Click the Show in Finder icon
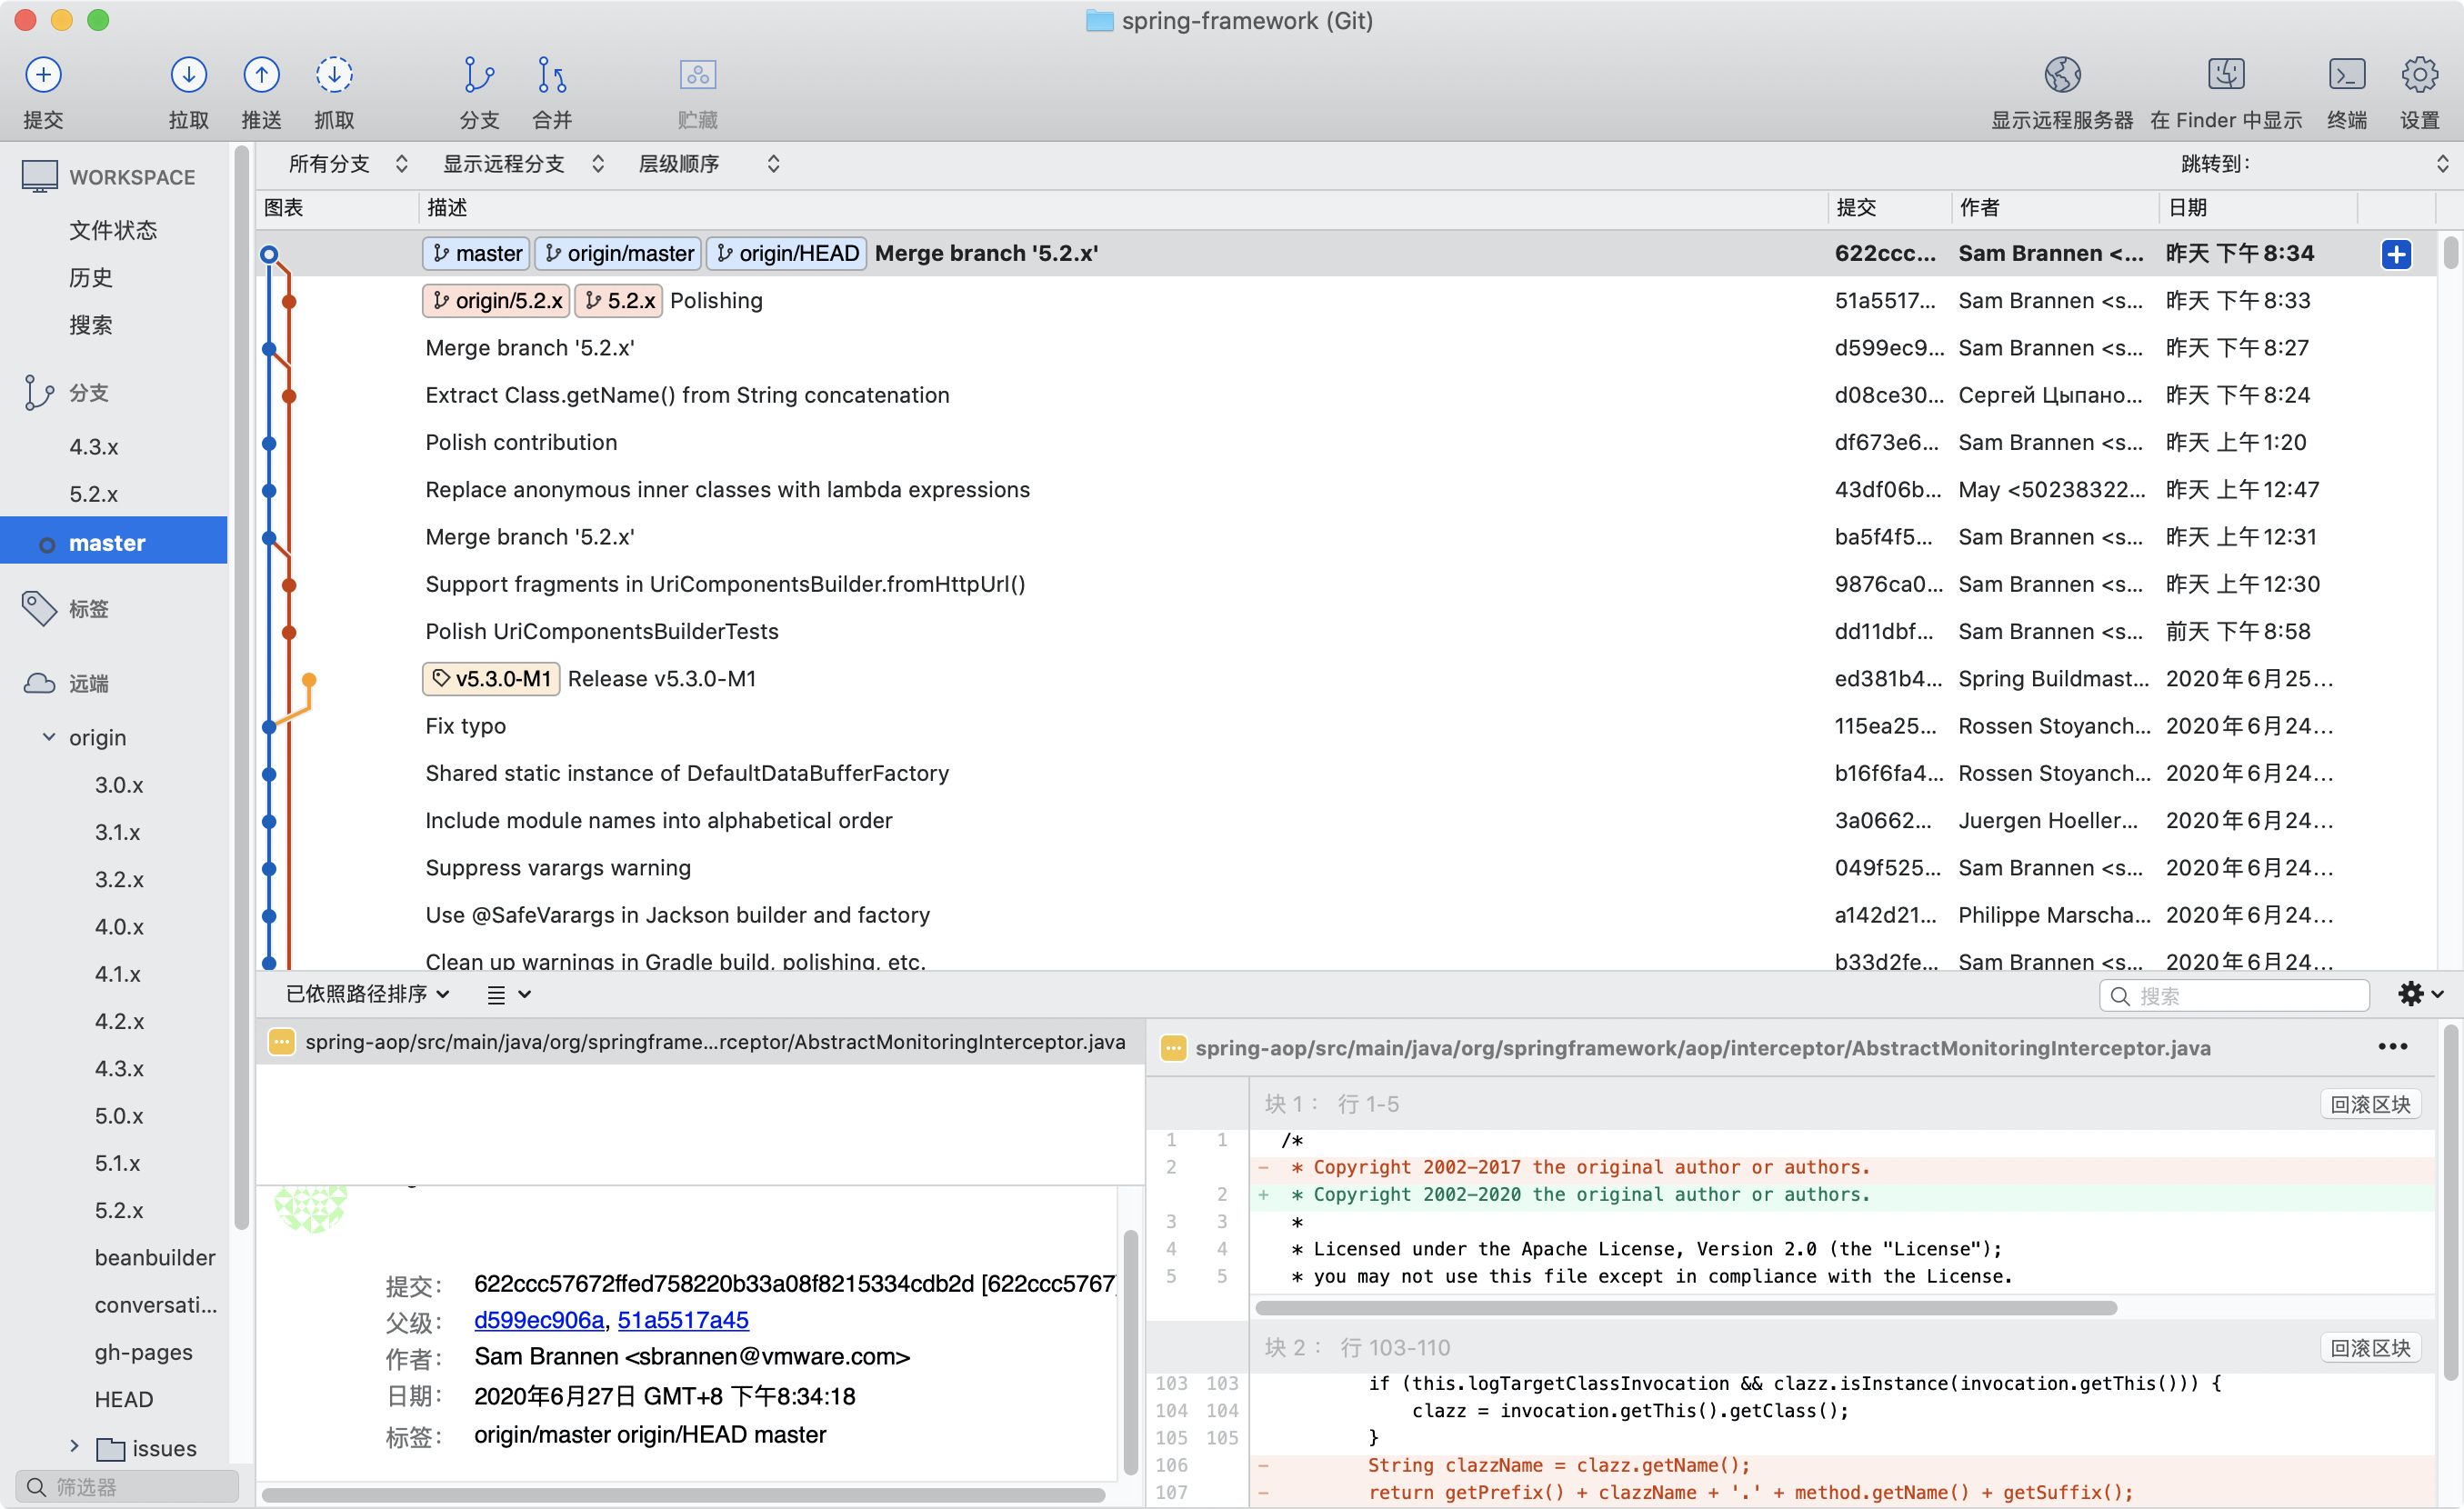Viewport: 2464px width, 1509px height. tap(2226, 75)
